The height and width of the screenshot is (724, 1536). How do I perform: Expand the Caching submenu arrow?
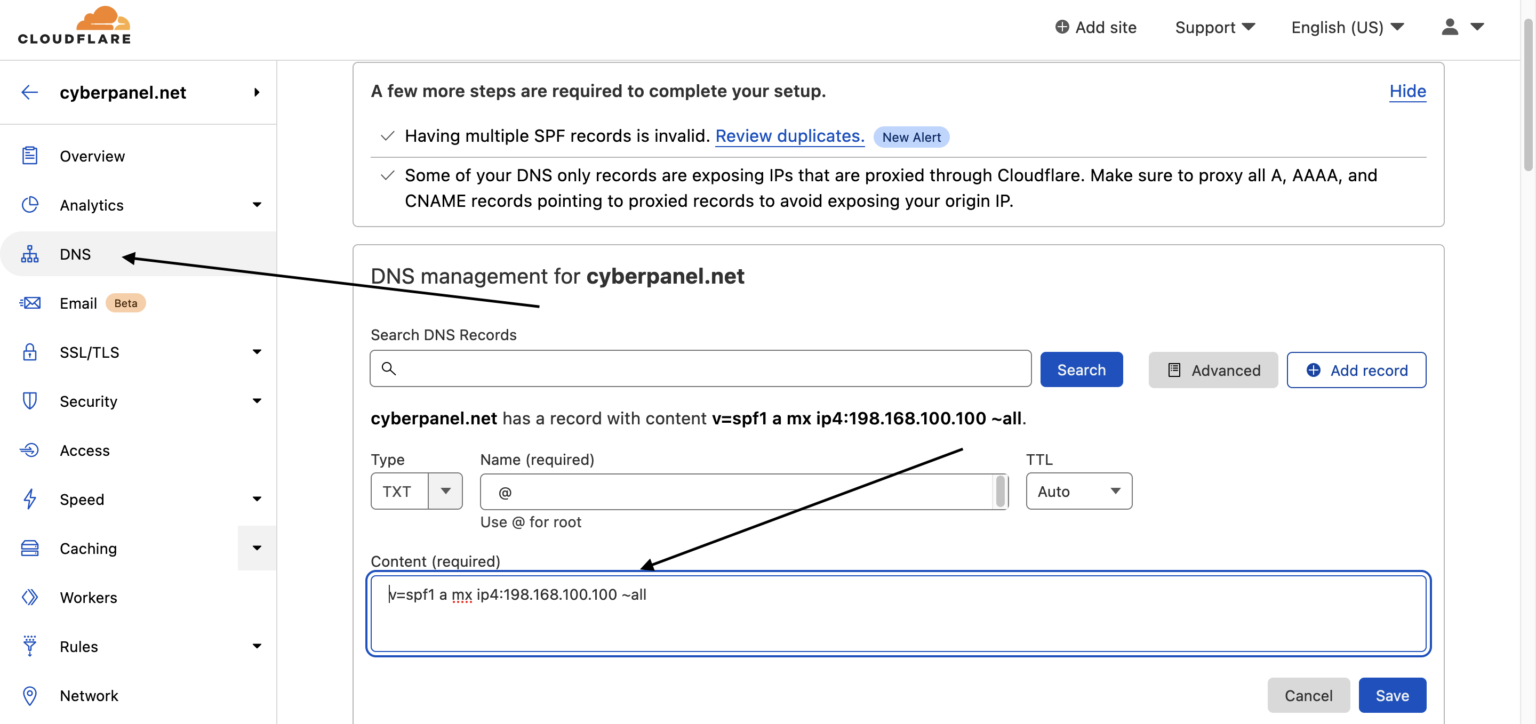257,548
